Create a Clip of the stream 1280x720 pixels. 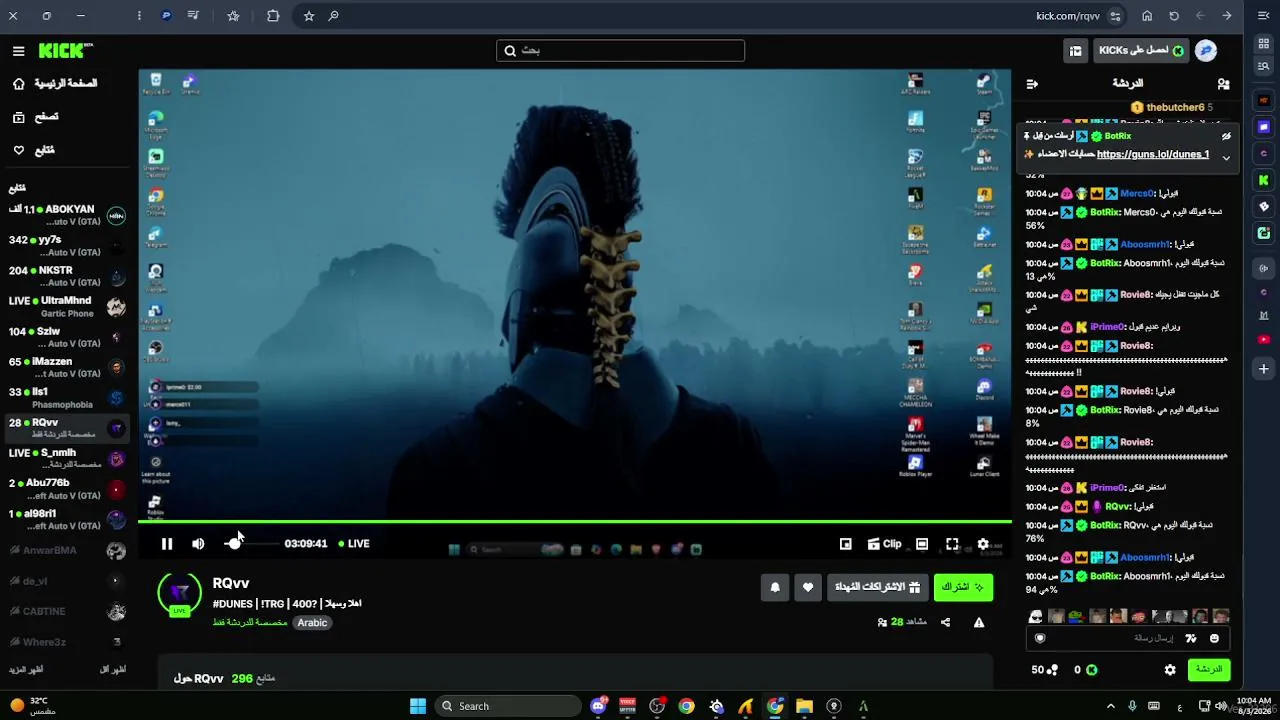pos(884,544)
